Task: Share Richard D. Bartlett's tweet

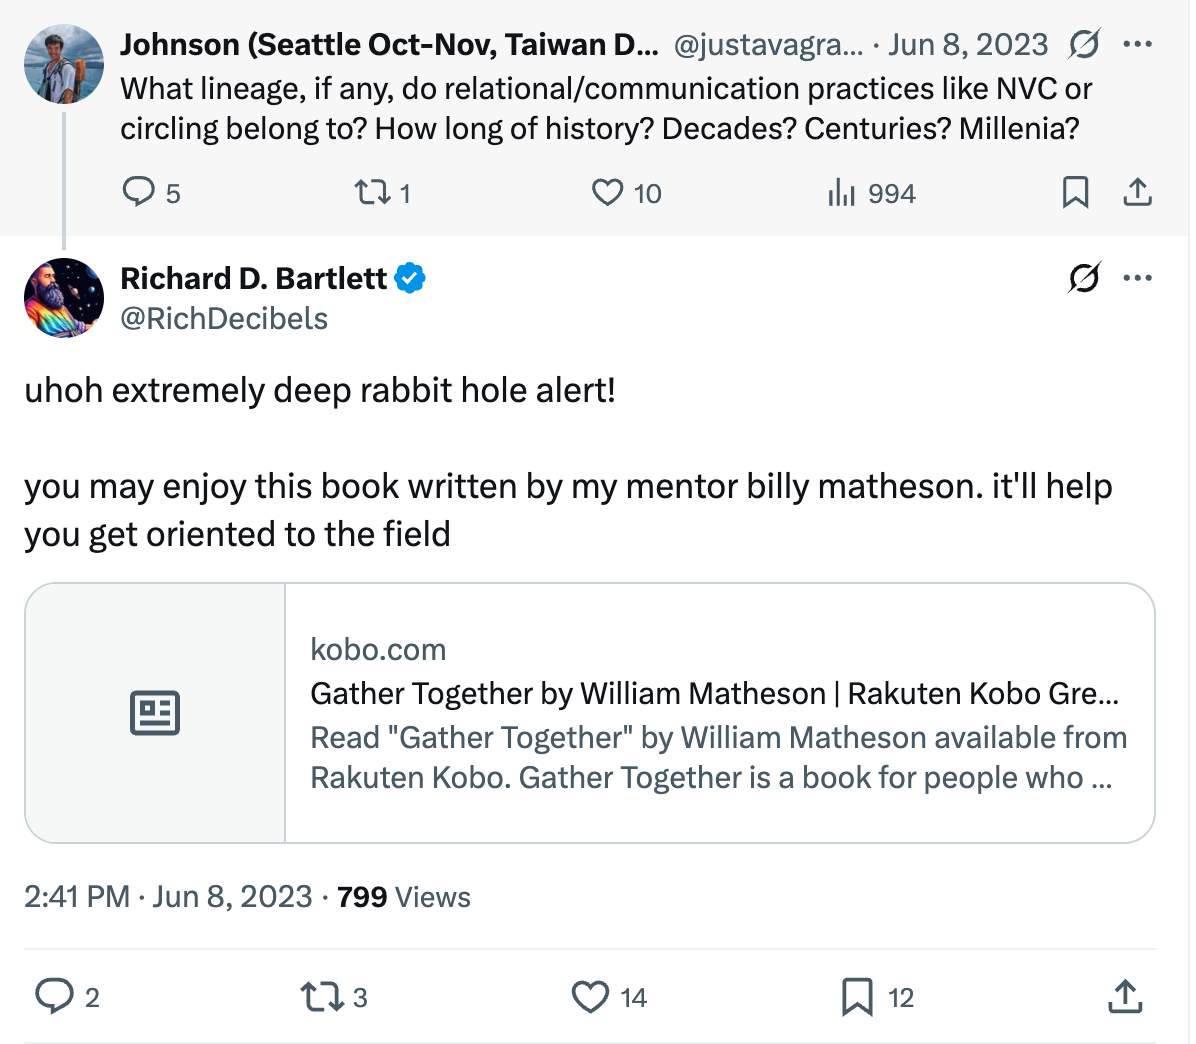Action: point(1125,996)
